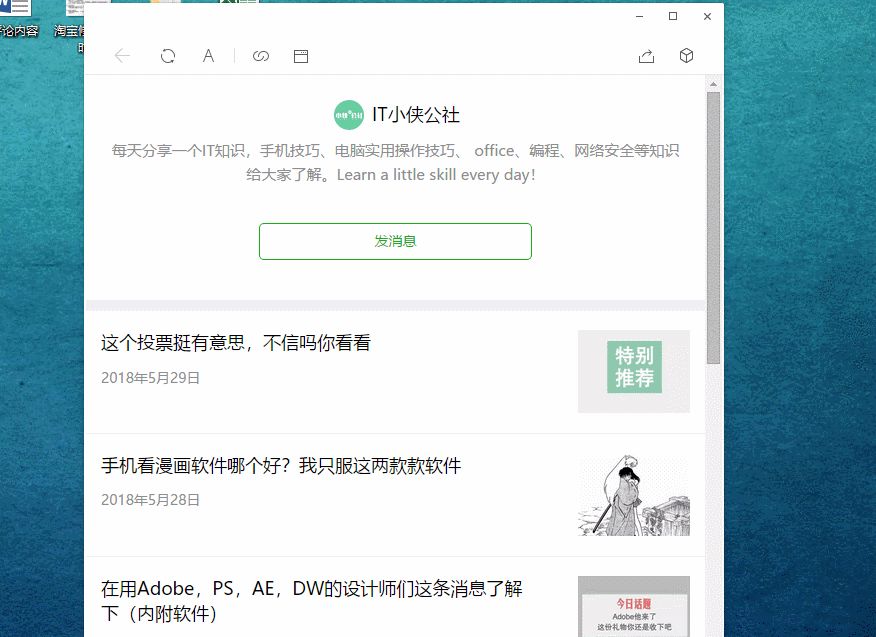This screenshot has height=637, width=876.
Task: Click the 特别推荐 article thumbnail
Action: tap(634, 371)
